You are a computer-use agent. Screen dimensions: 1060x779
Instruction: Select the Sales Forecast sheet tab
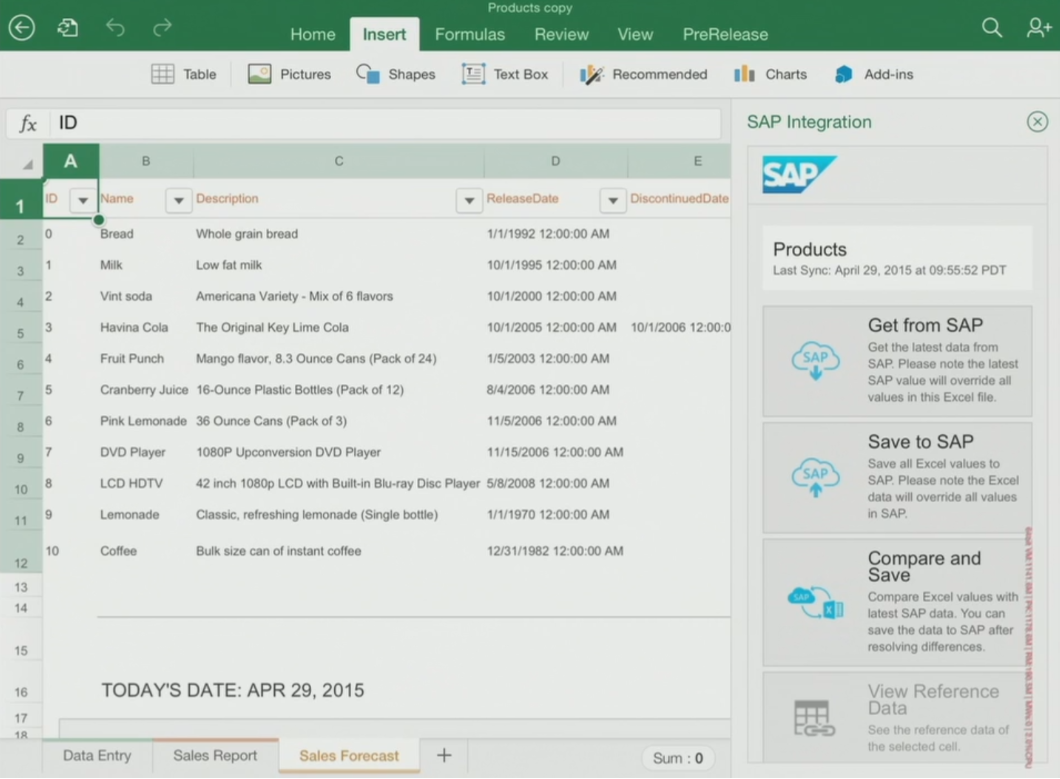349,756
